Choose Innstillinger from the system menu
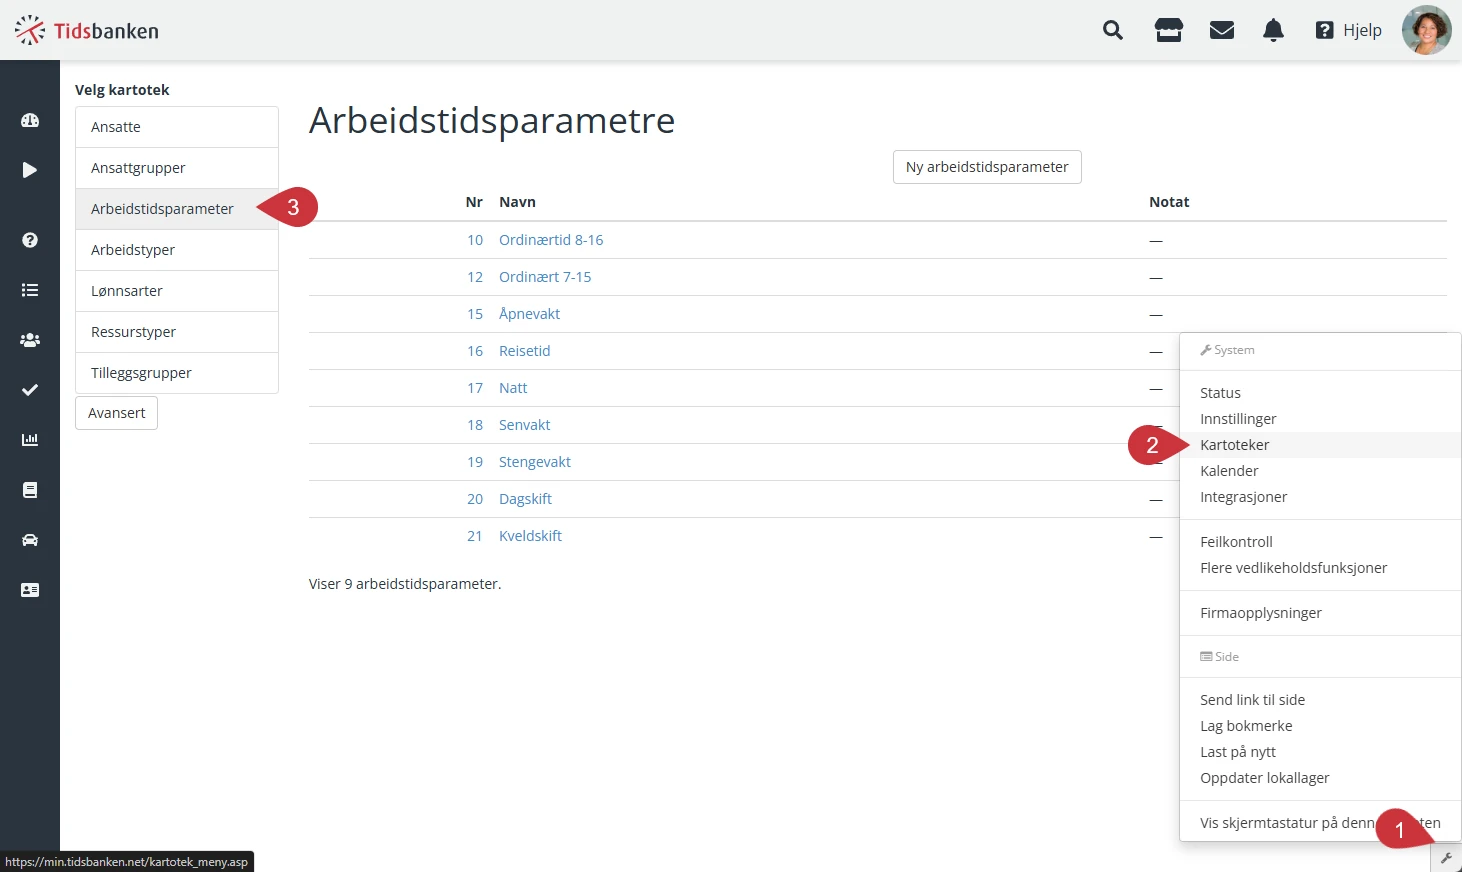Image resolution: width=1462 pixels, height=872 pixels. click(1238, 419)
